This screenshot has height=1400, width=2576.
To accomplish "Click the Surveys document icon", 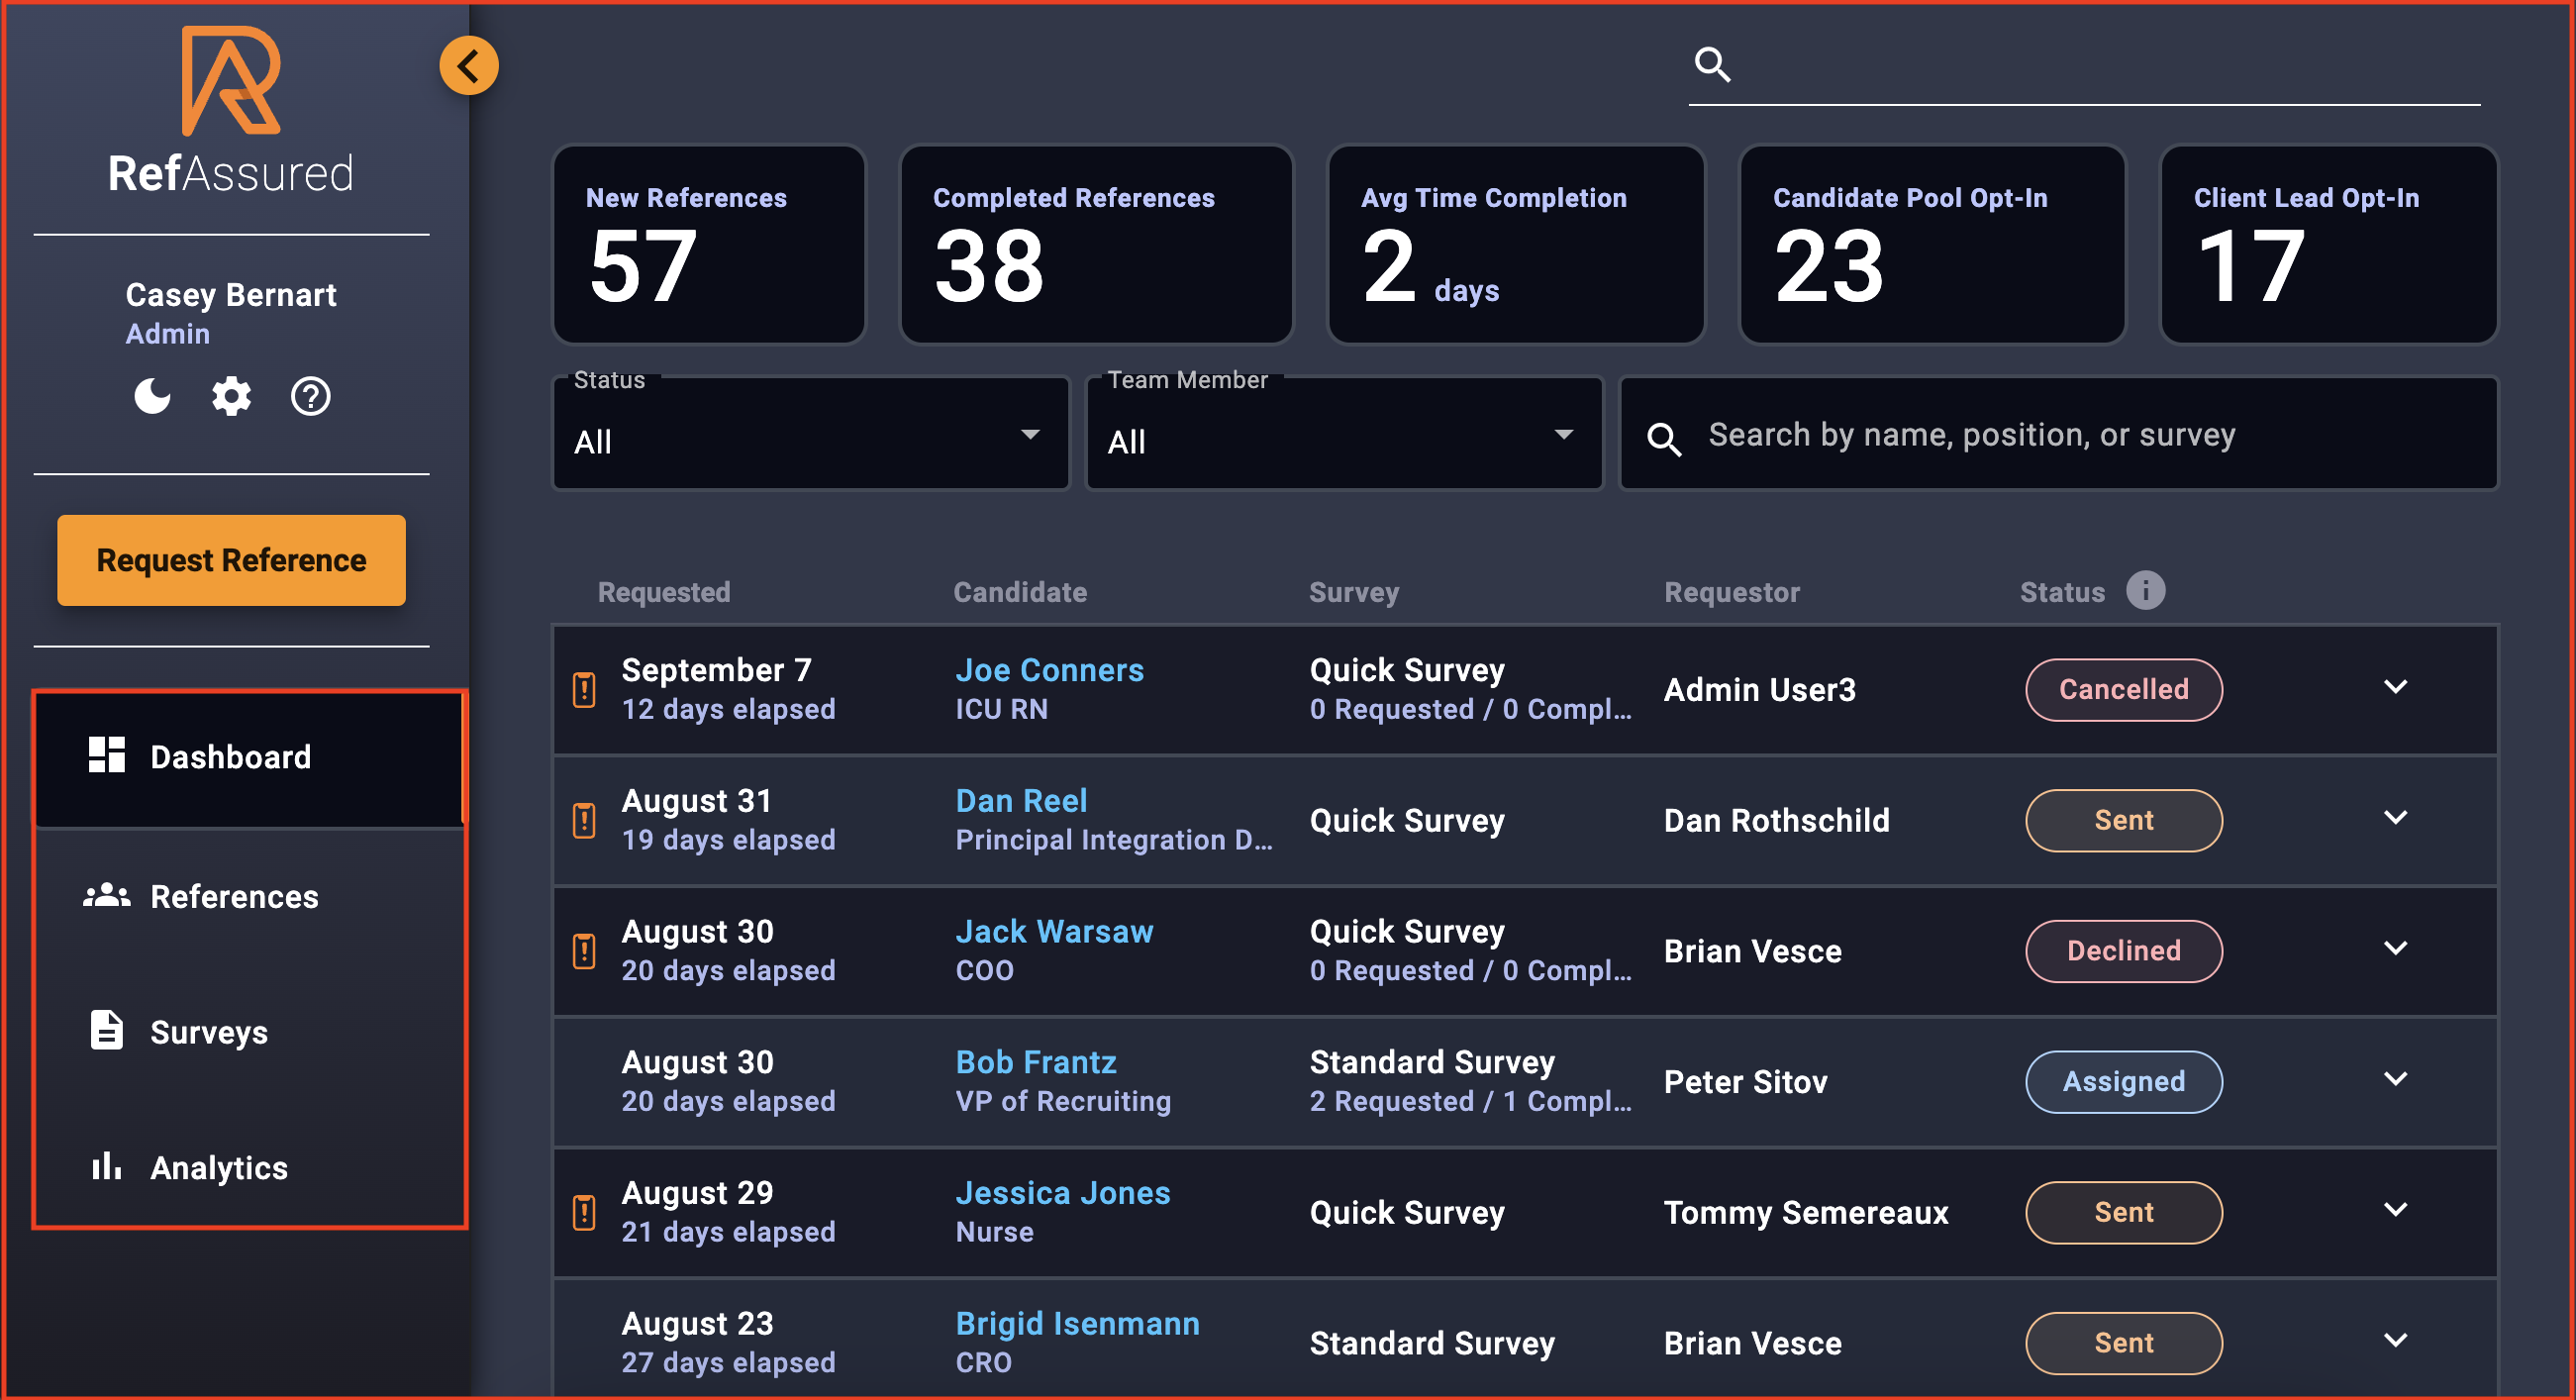I will pos(106,1030).
